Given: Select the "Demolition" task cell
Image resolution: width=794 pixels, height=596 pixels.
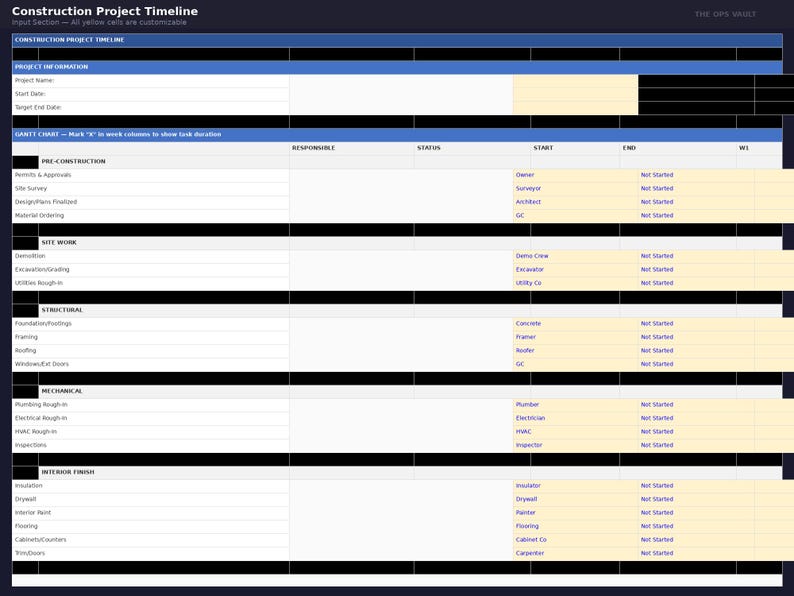Looking at the screenshot, I should (150, 256).
